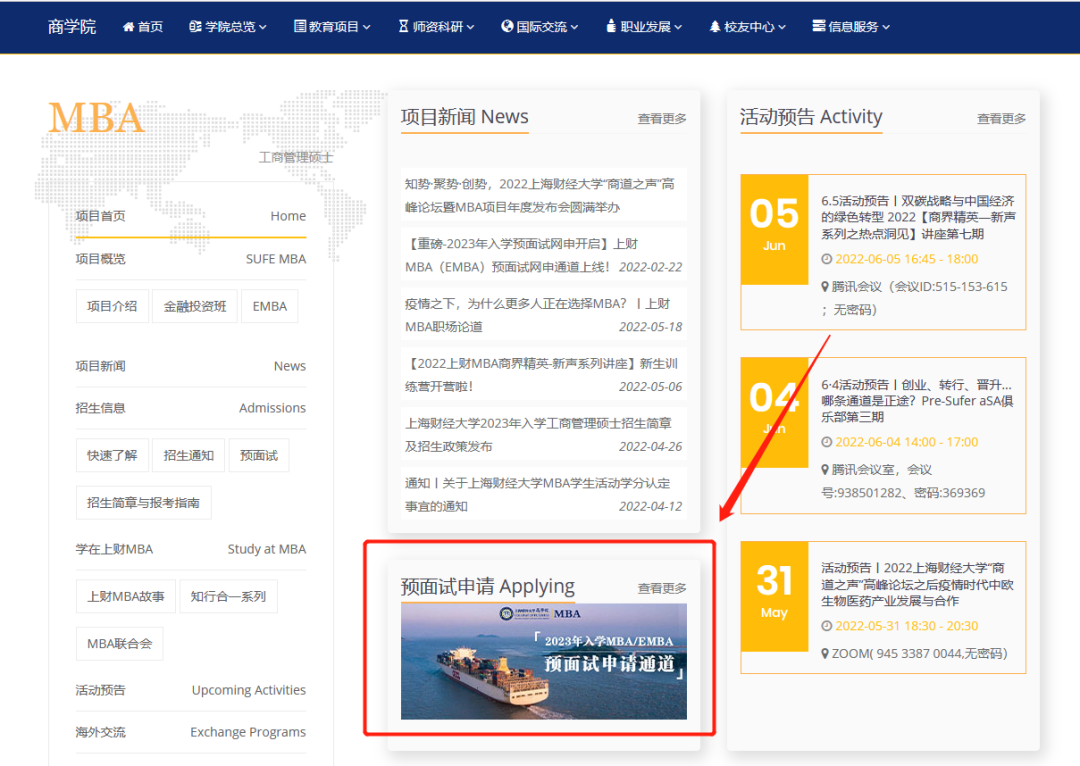The image size is (1080, 766).
Task: Click the 预面试申请通道 ship banner image
Action: pos(543,661)
